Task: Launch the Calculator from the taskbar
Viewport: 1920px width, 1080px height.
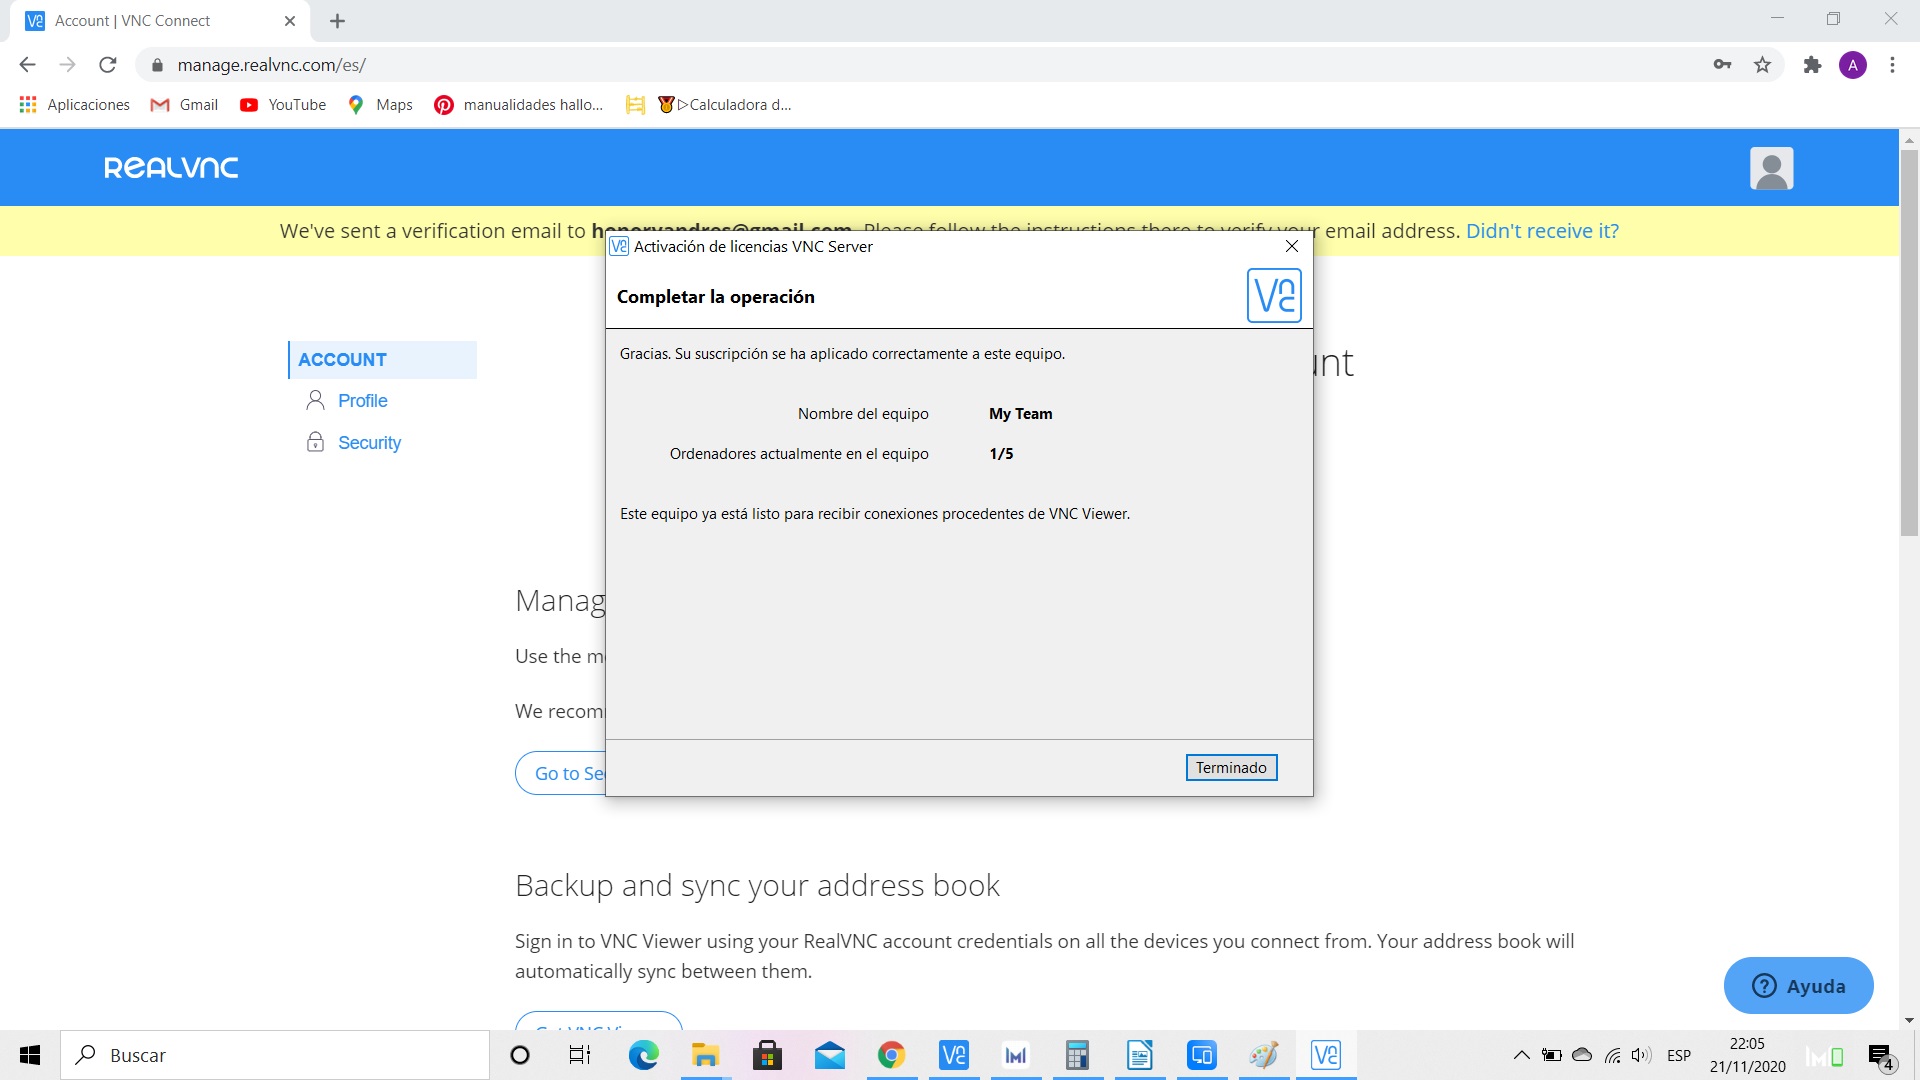Action: point(1078,1055)
